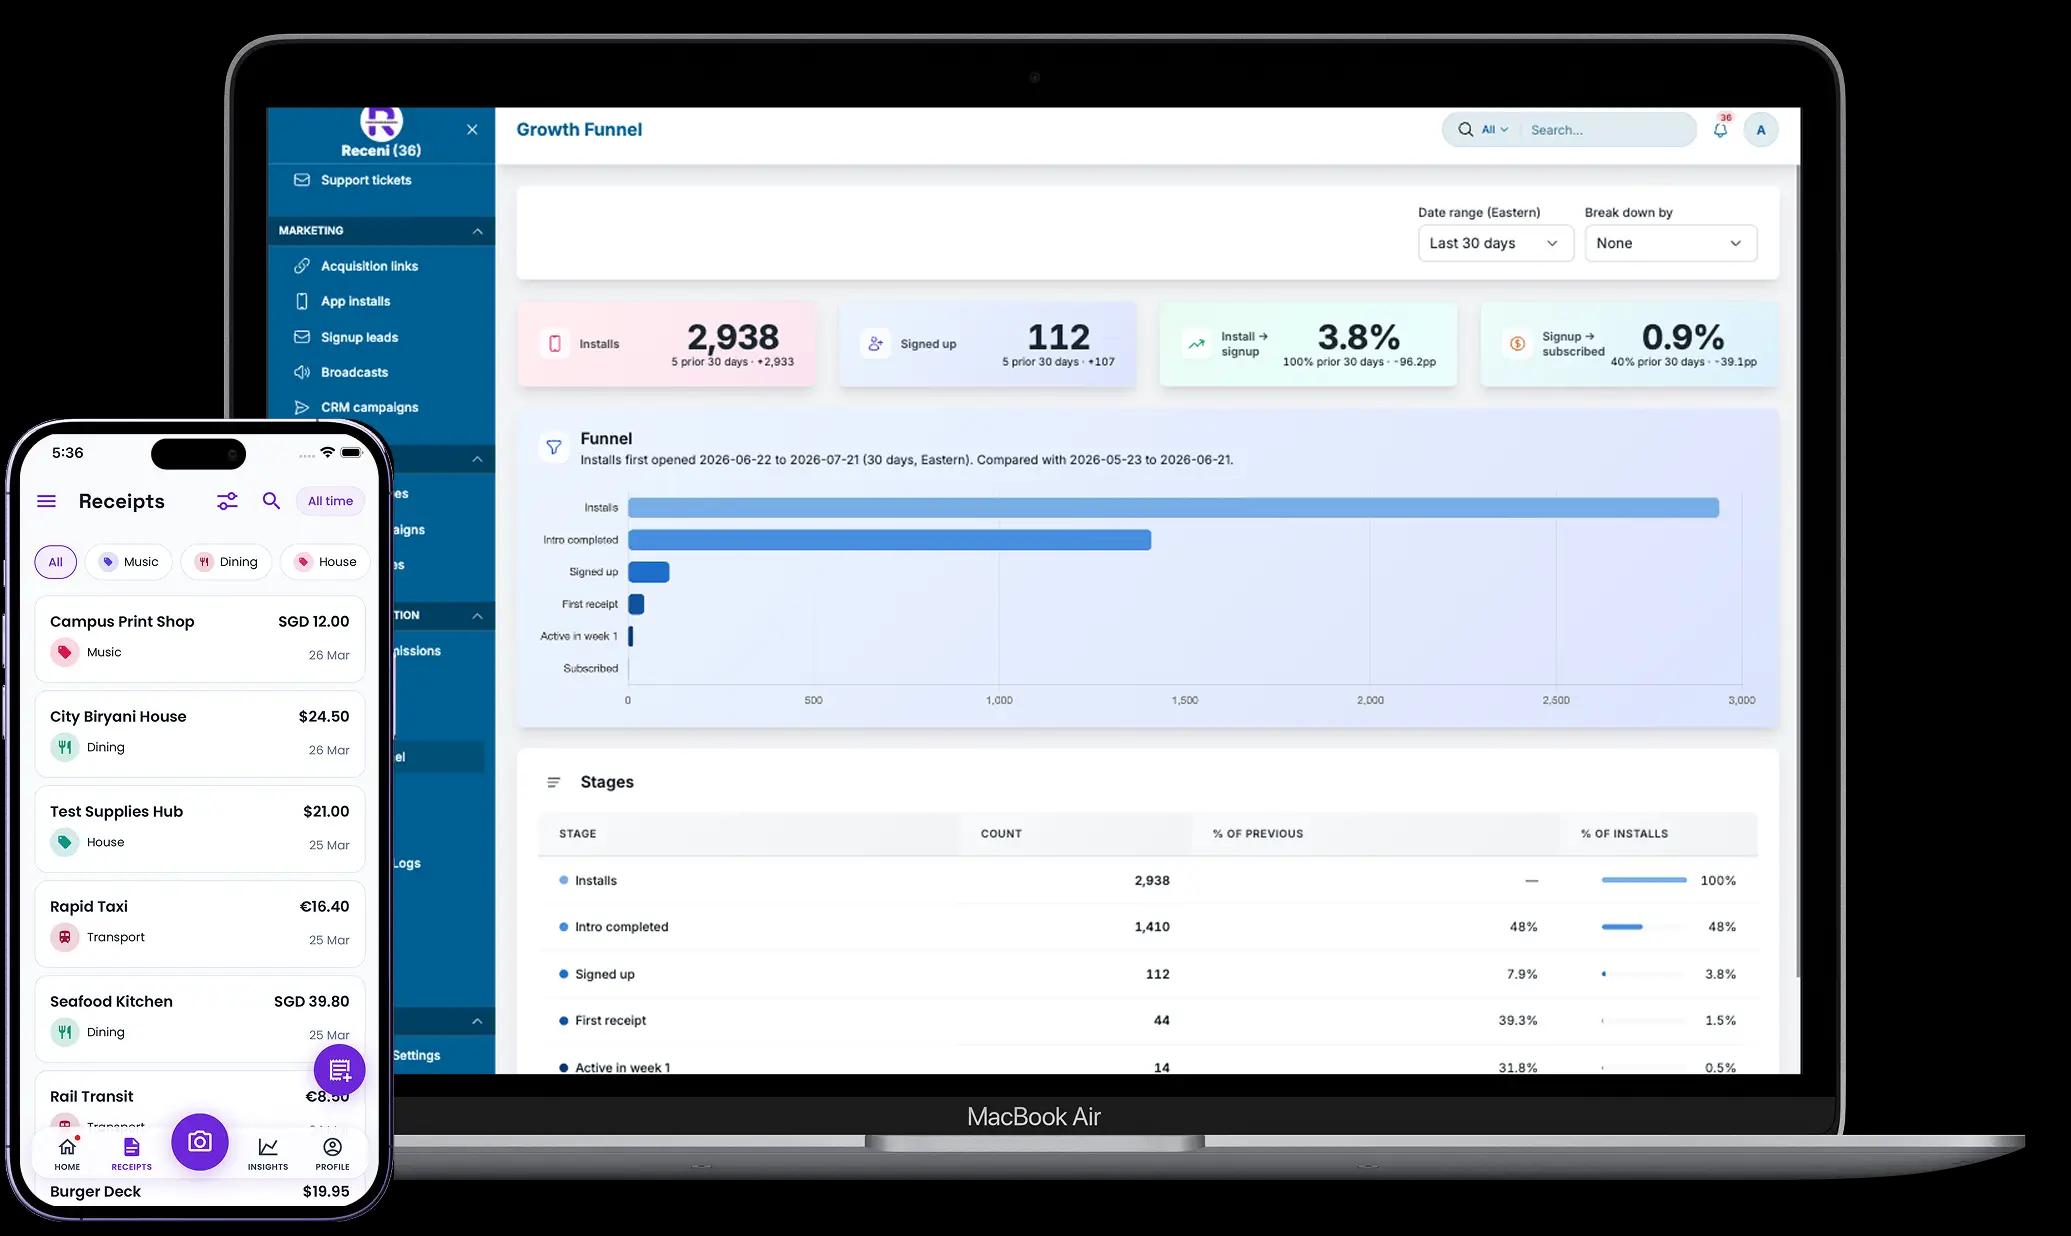This screenshot has width=2071, height=1236.
Task: Tap the purple add-receipt floating button
Action: 340,1070
